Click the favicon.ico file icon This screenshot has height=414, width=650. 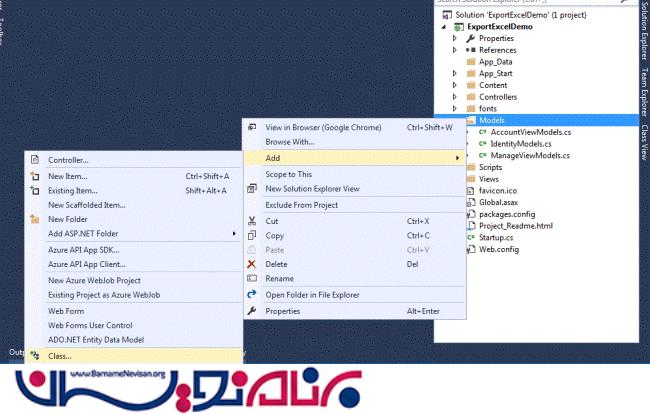click(x=471, y=191)
